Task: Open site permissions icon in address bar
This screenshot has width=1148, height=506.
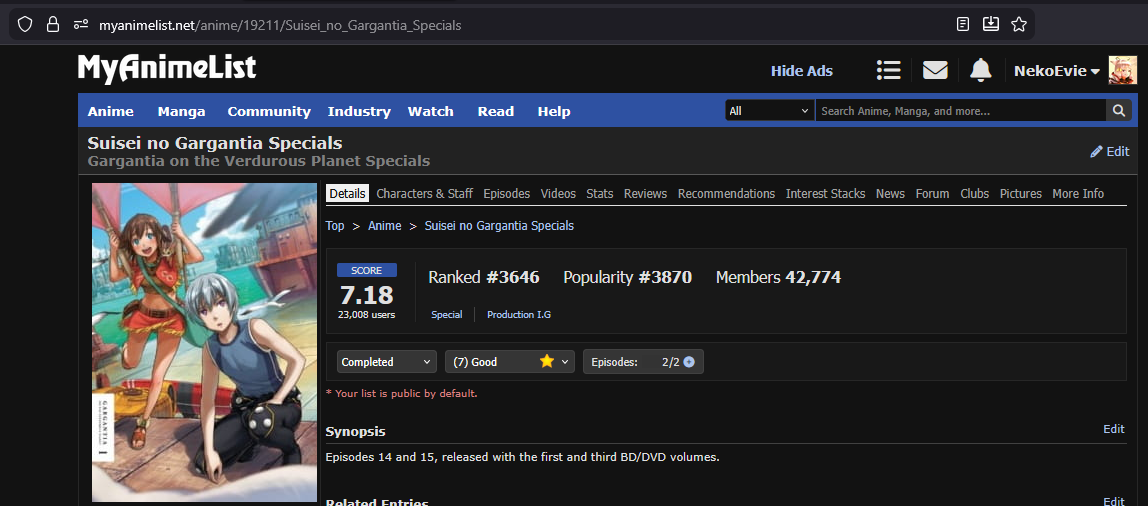Action: pos(81,25)
